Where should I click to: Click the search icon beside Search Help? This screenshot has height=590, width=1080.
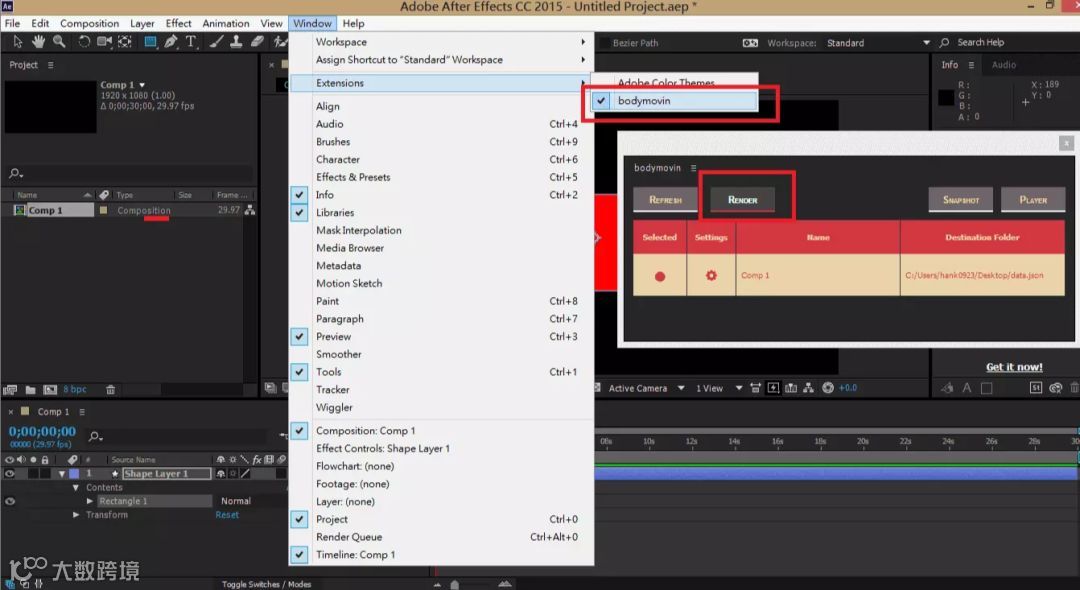pos(944,43)
